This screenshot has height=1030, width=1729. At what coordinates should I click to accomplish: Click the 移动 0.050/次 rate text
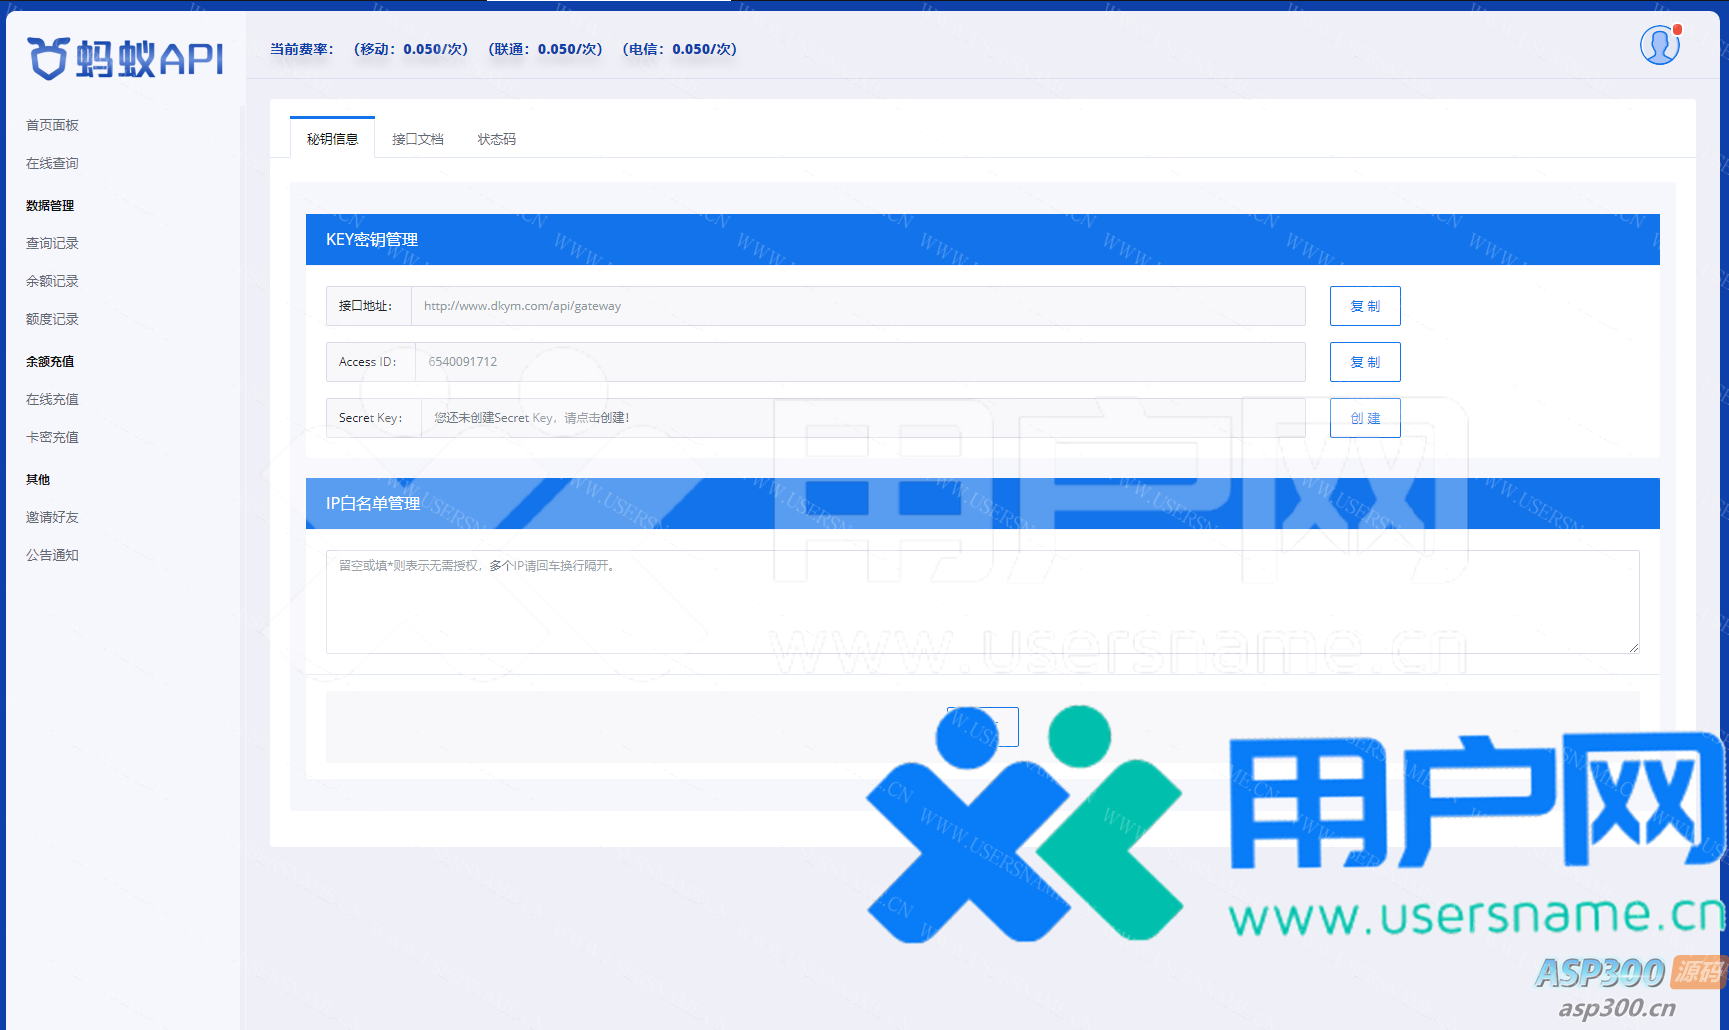411,49
